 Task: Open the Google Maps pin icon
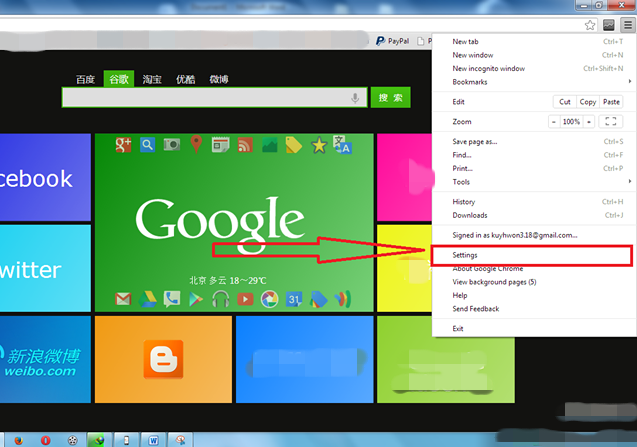tap(196, 144)
